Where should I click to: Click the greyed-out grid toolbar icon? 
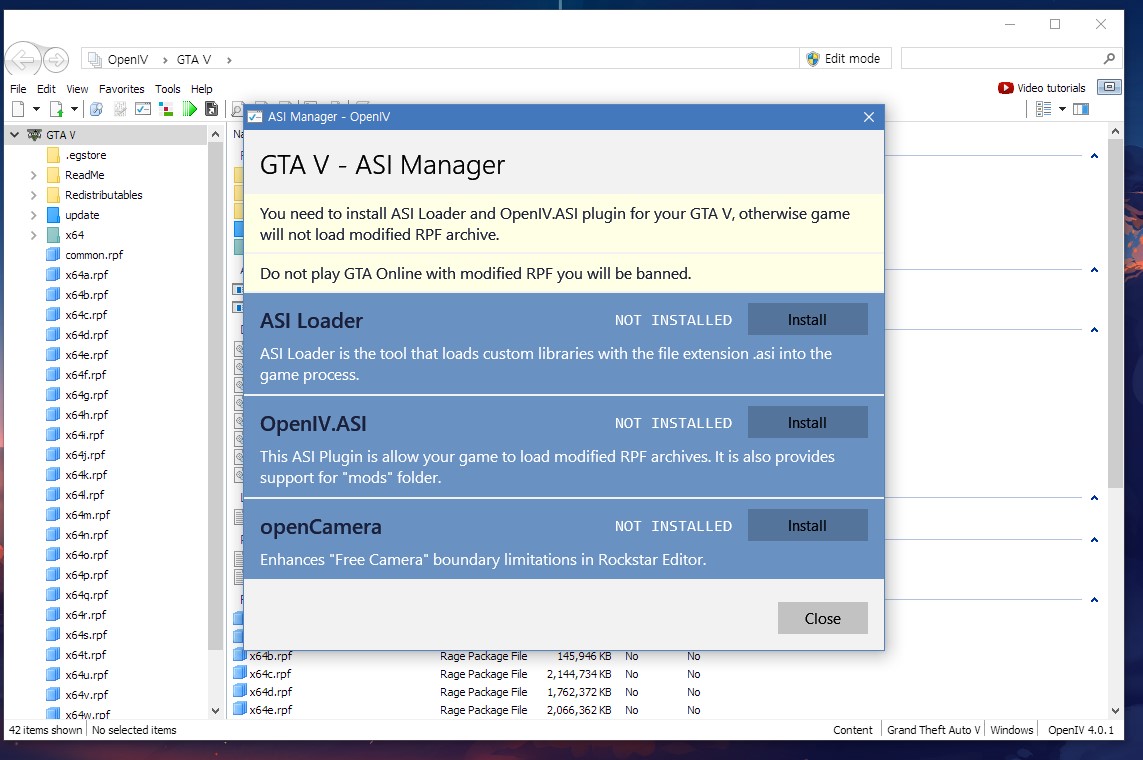pyautogui.click(x=120, y=109)
